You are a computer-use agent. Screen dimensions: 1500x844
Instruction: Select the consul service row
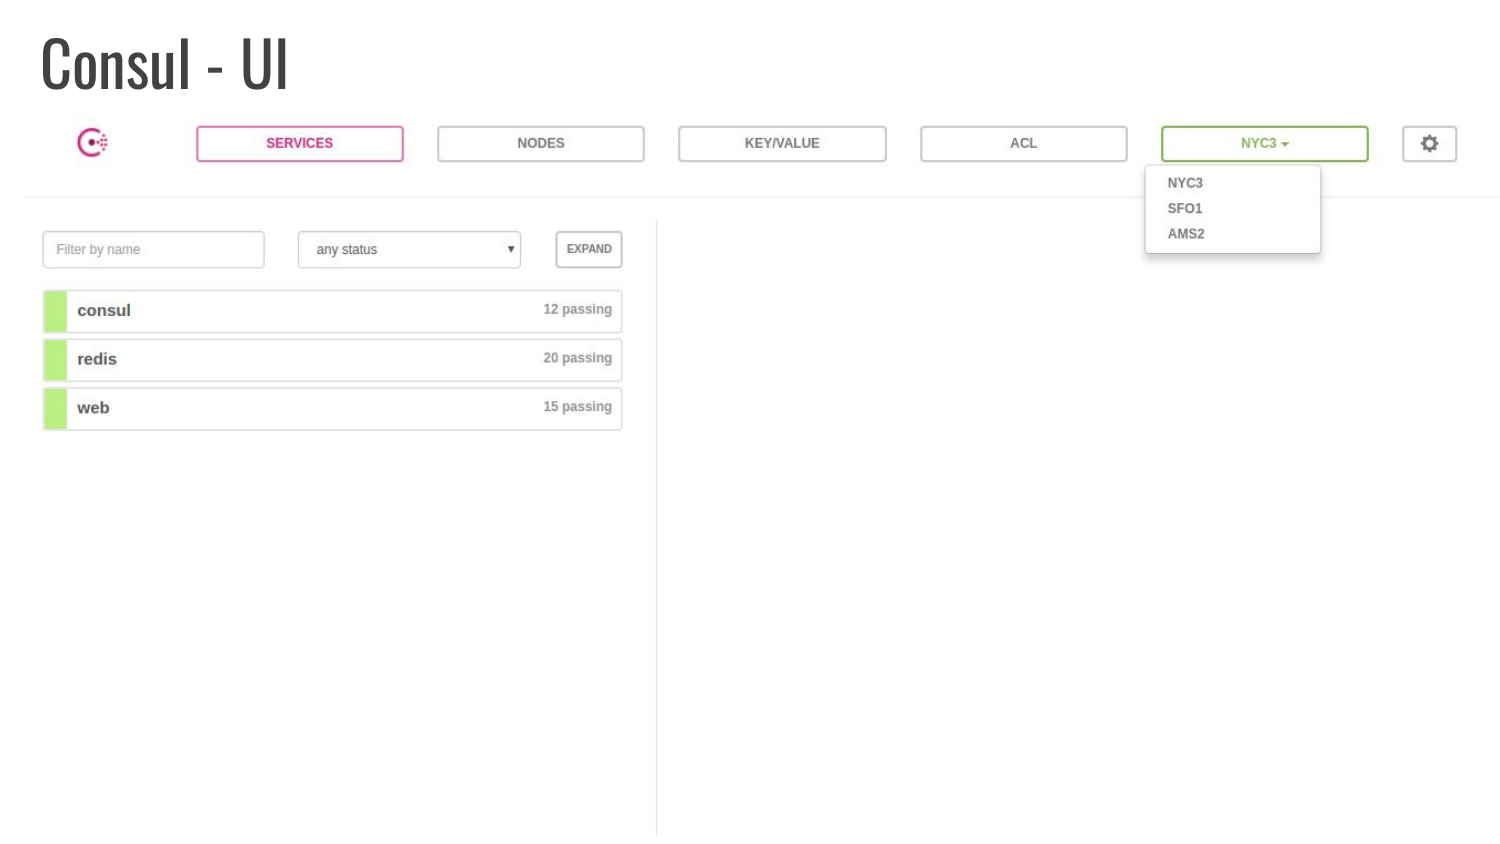point(333,311)
